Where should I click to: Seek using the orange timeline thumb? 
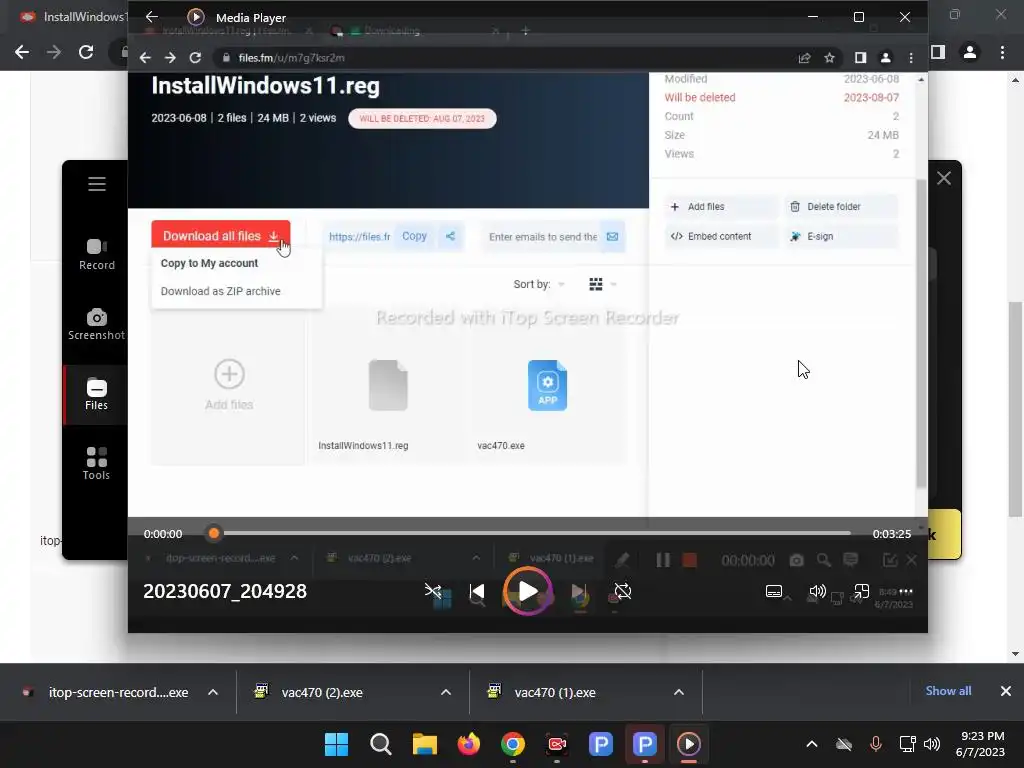click(214, 534)
